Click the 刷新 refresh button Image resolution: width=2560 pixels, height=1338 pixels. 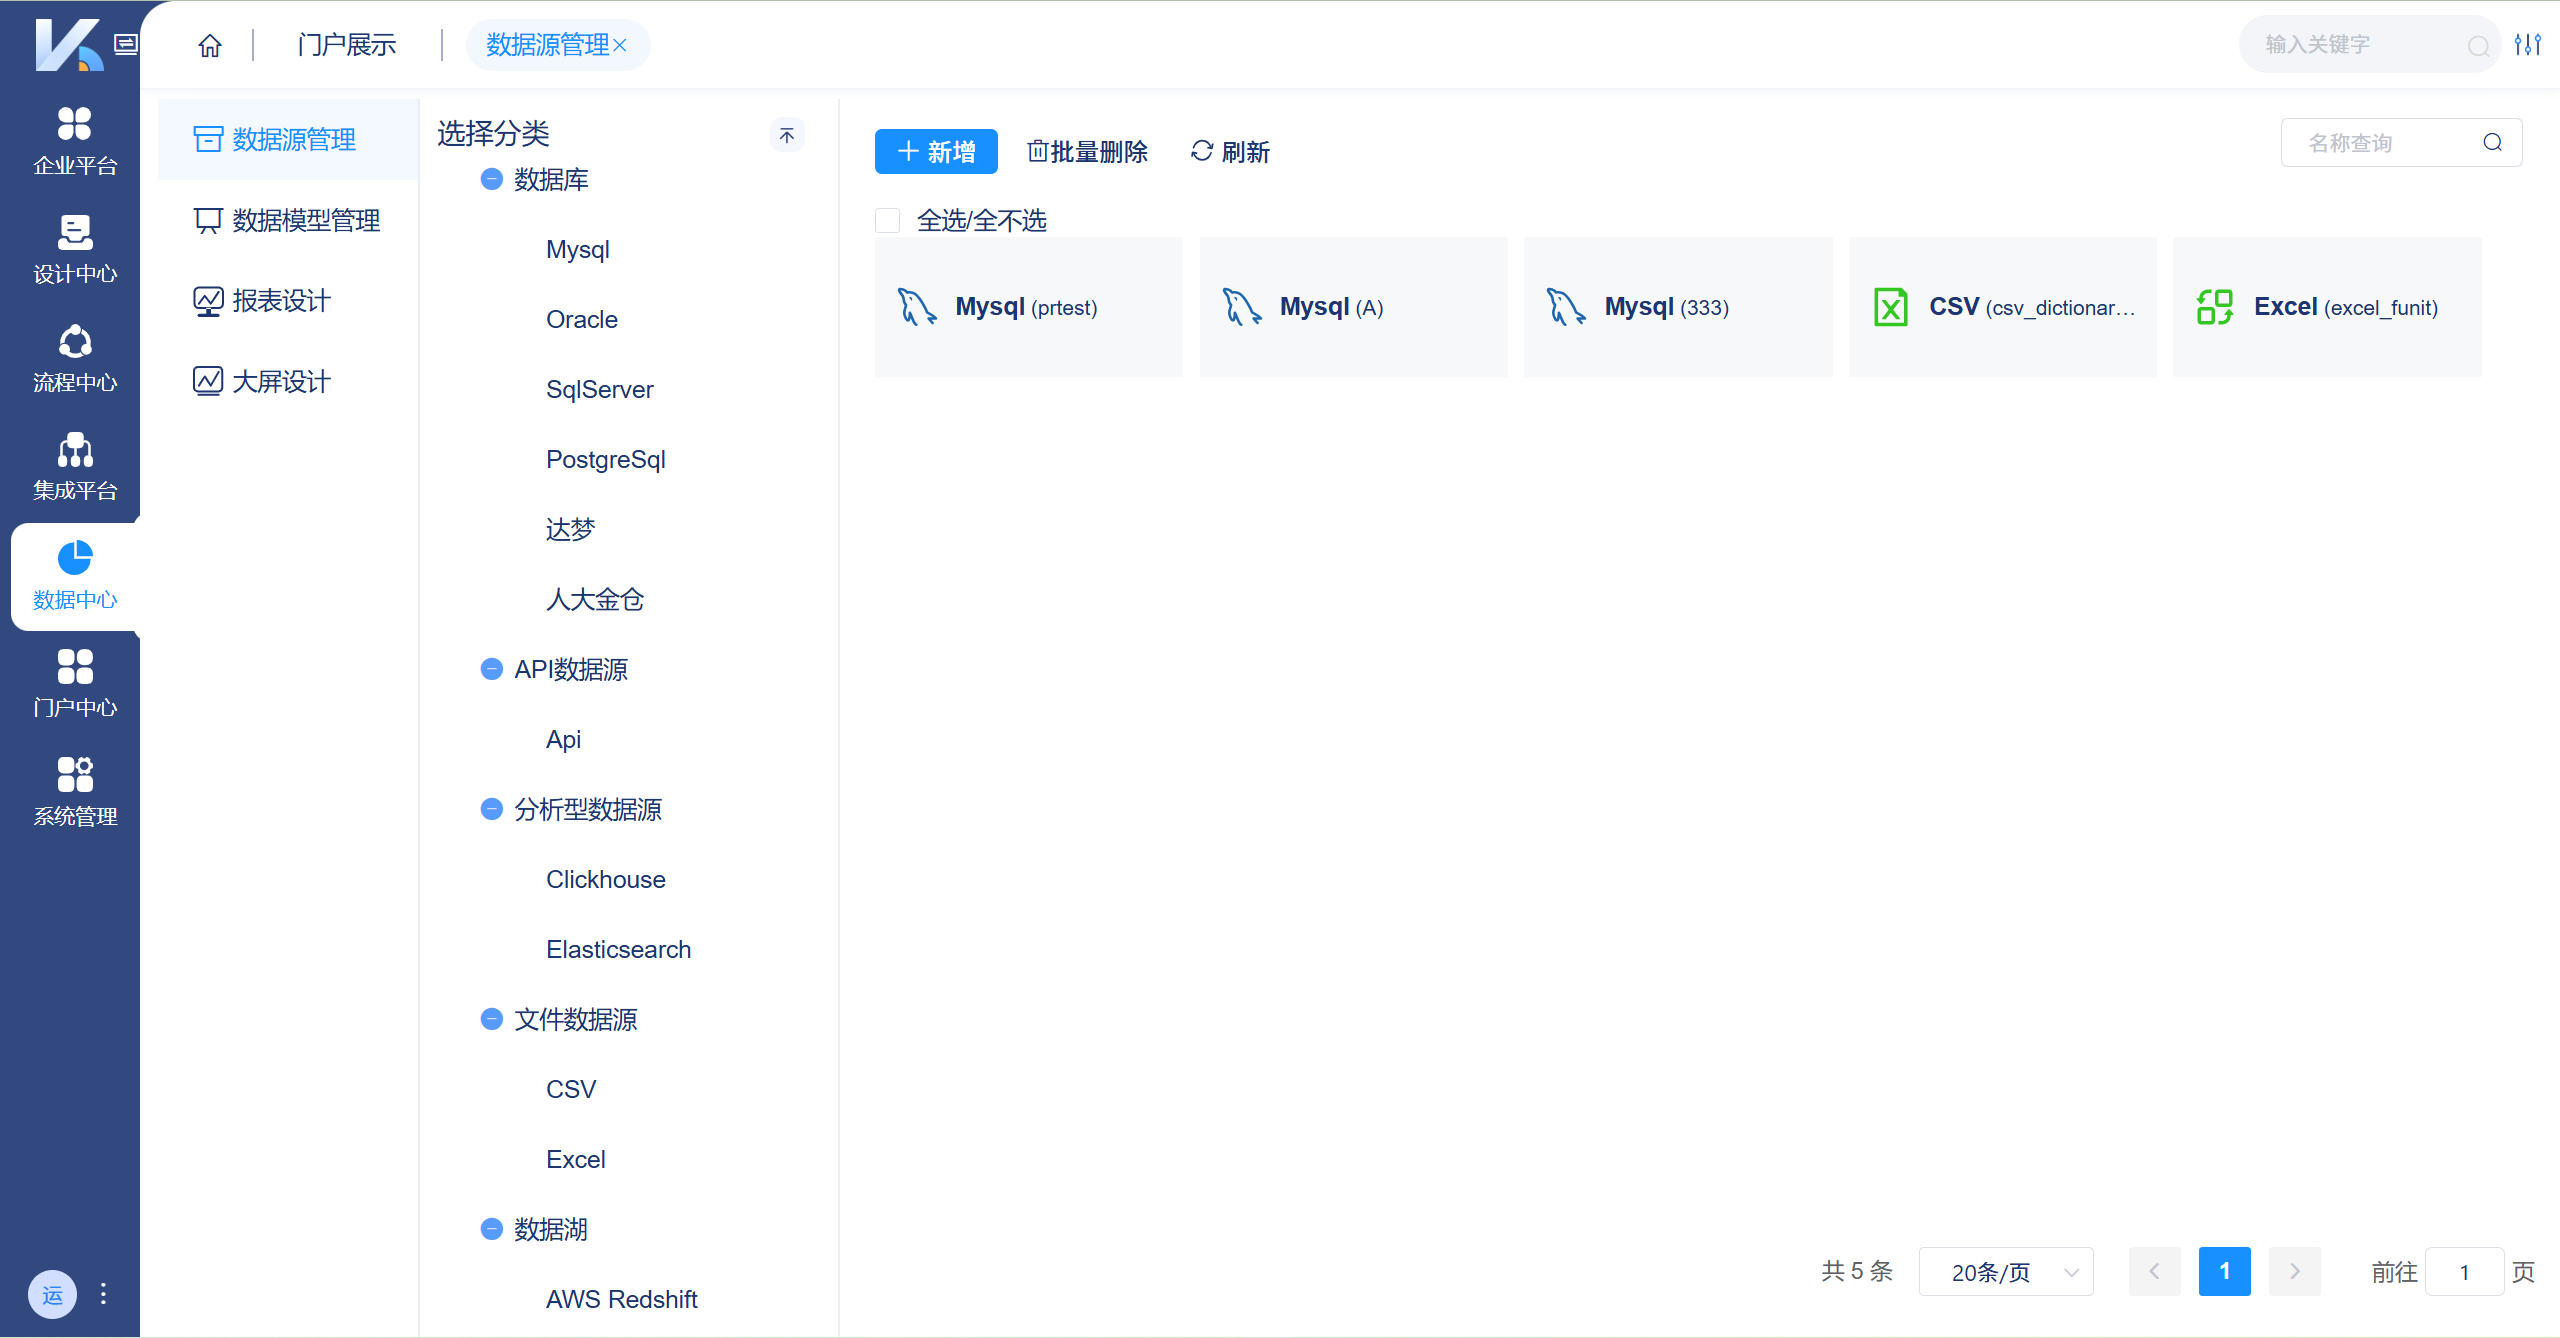pos(1229,151)
